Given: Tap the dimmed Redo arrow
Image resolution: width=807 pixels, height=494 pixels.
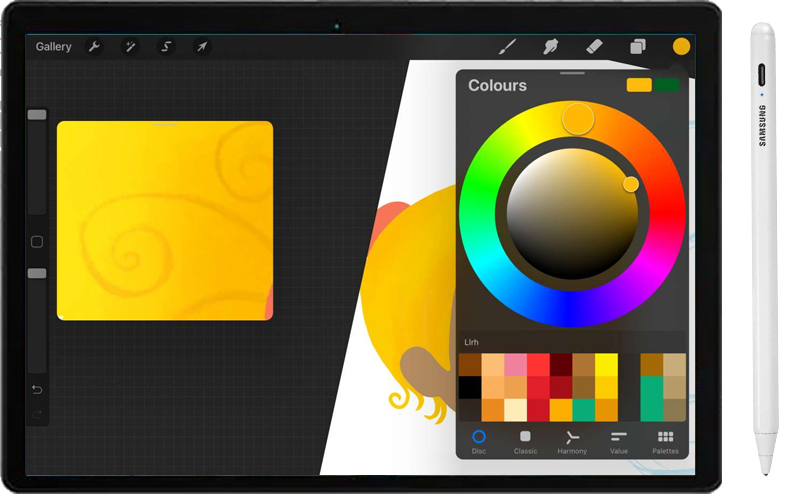Looking at the screenshot, I should click(37, 414).
